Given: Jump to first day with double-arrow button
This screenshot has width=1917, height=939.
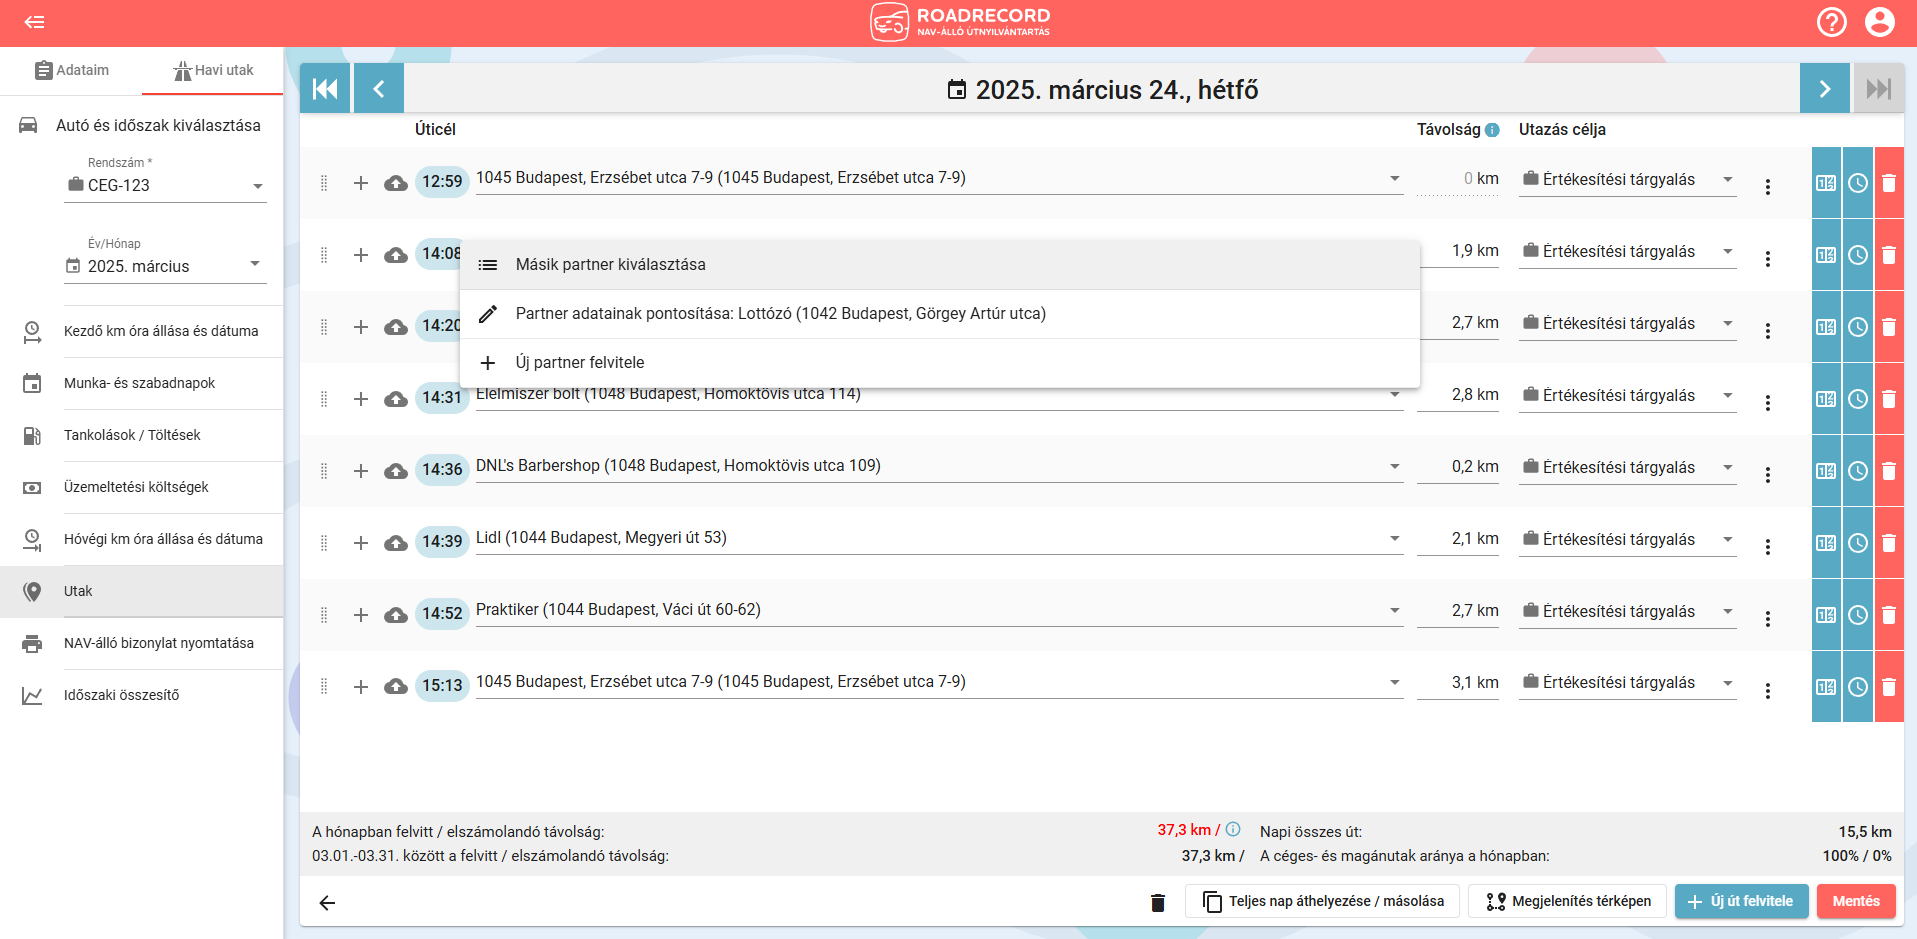Looking at the screenshot, I should [325, 89].
